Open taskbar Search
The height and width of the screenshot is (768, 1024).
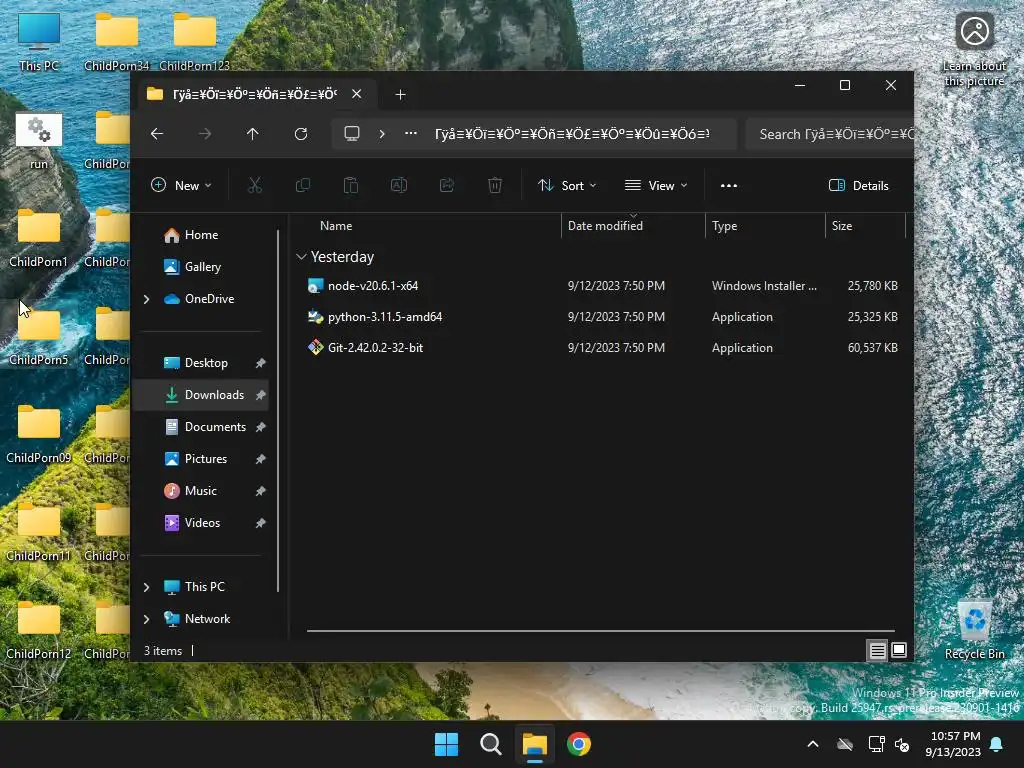coord(490,744)
